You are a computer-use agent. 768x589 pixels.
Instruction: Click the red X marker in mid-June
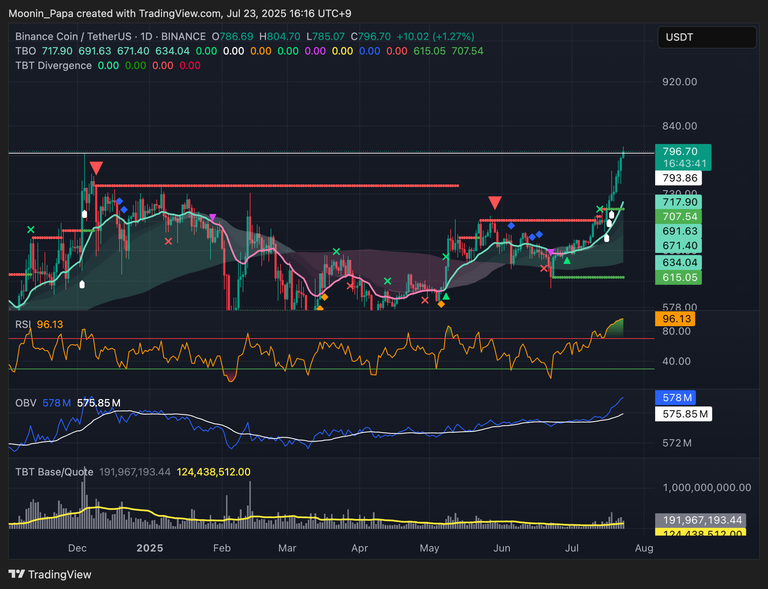click(544, 268)
